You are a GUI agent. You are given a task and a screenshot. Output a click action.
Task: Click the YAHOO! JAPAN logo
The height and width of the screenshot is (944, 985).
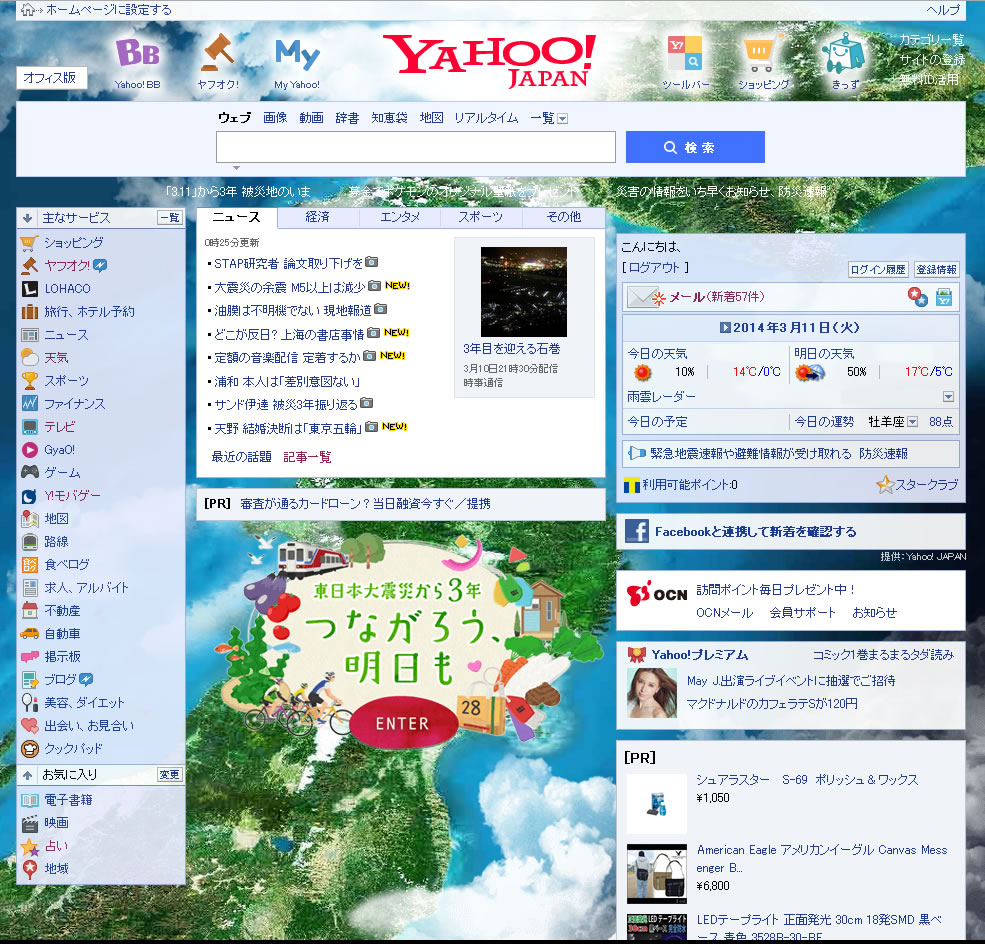pos(489,61)
